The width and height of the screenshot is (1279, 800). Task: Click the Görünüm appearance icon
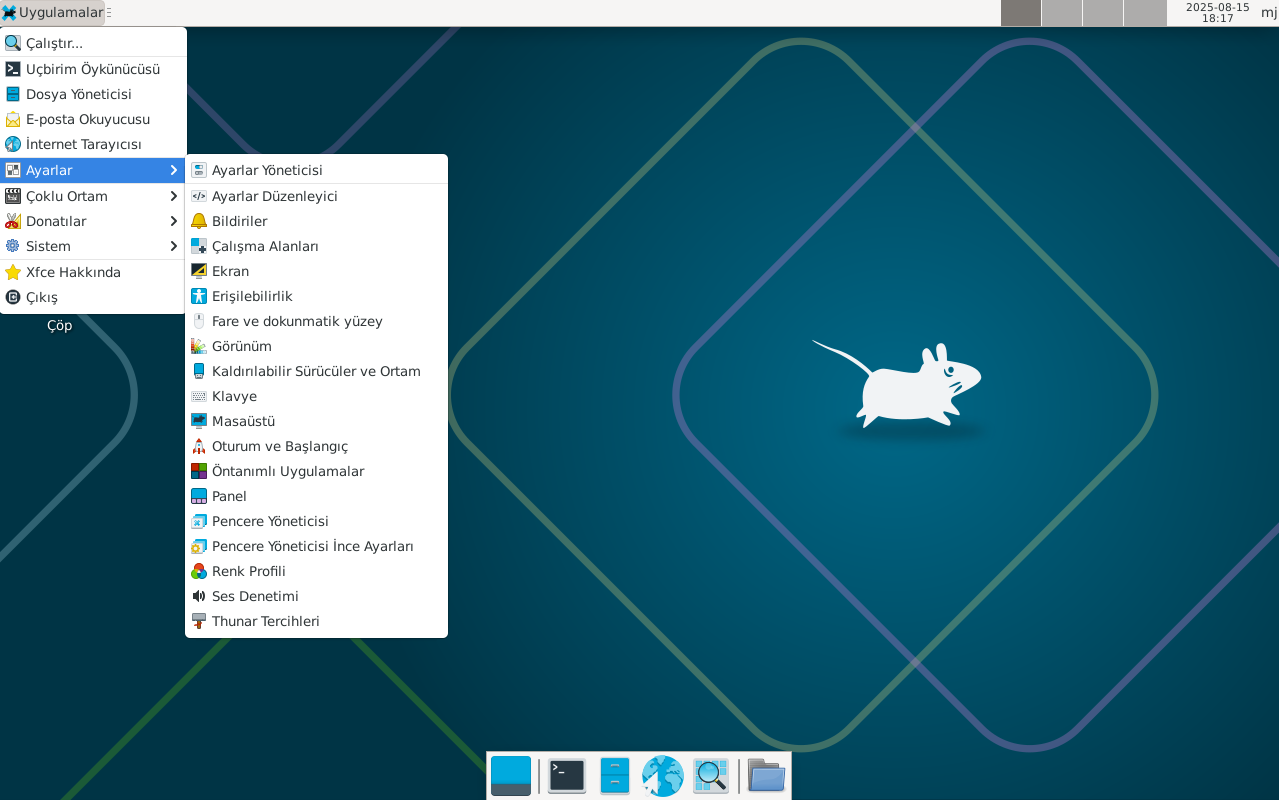(199, 346)
